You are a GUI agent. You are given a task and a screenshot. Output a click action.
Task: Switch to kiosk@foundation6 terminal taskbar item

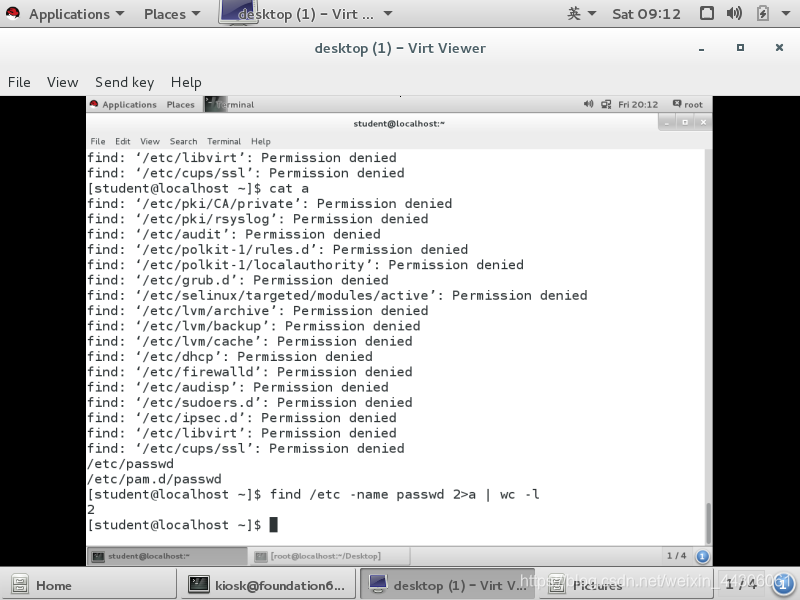coord(267,585)
